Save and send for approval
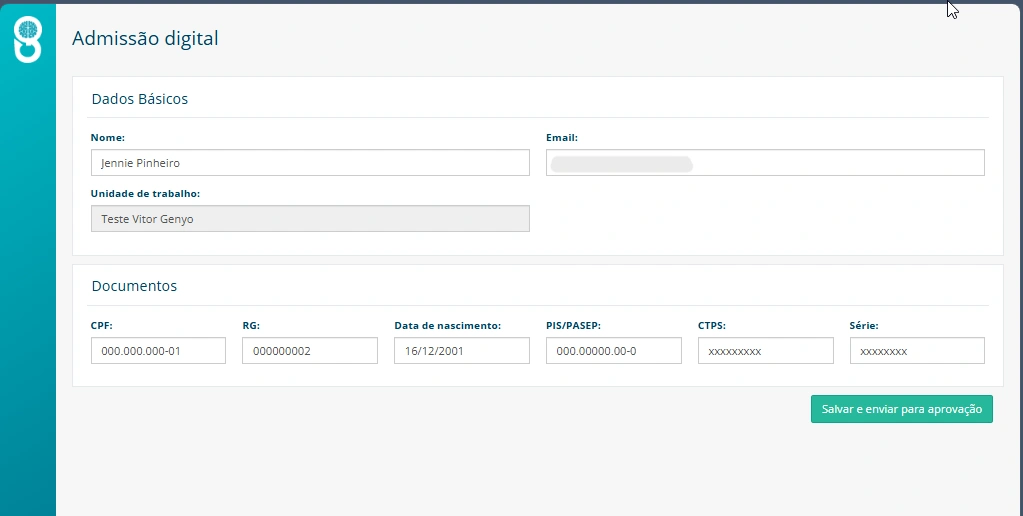 coord(902,409)
